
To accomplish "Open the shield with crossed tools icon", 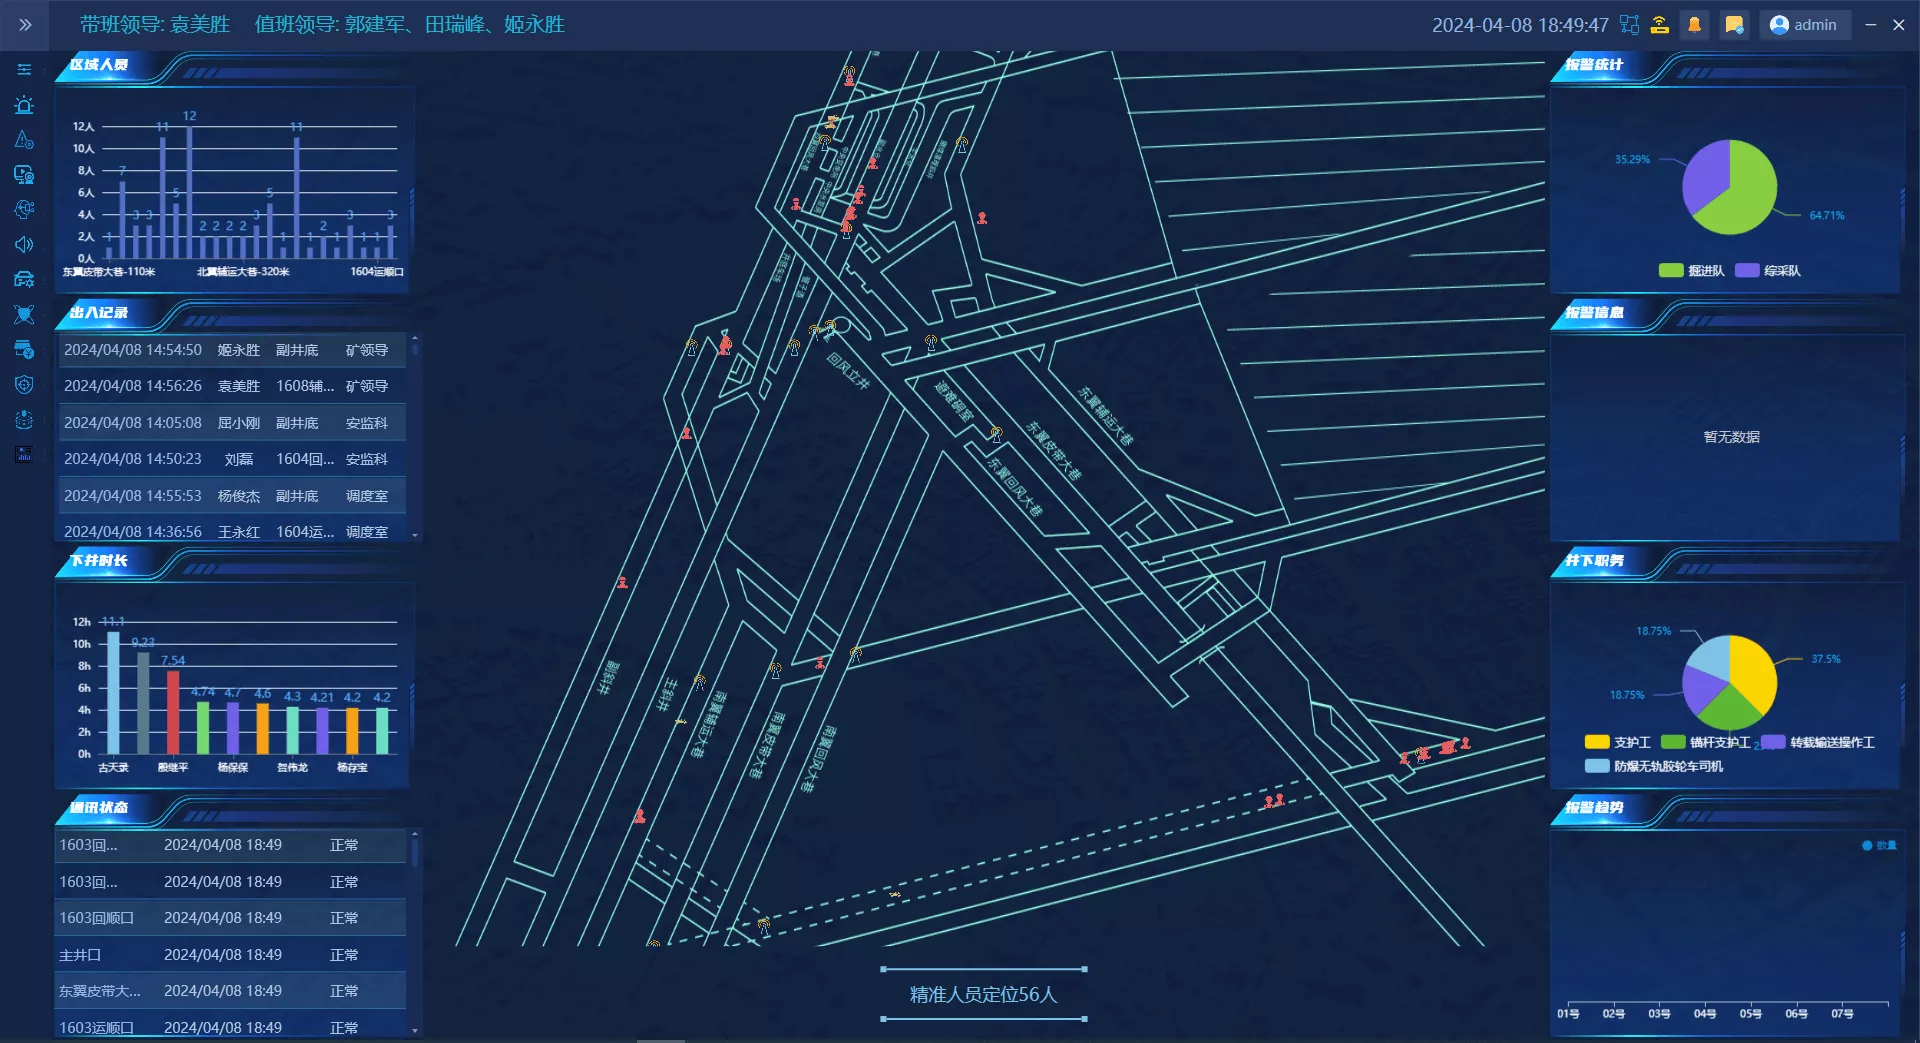I will pyautogui.click(x=24, y=315).
